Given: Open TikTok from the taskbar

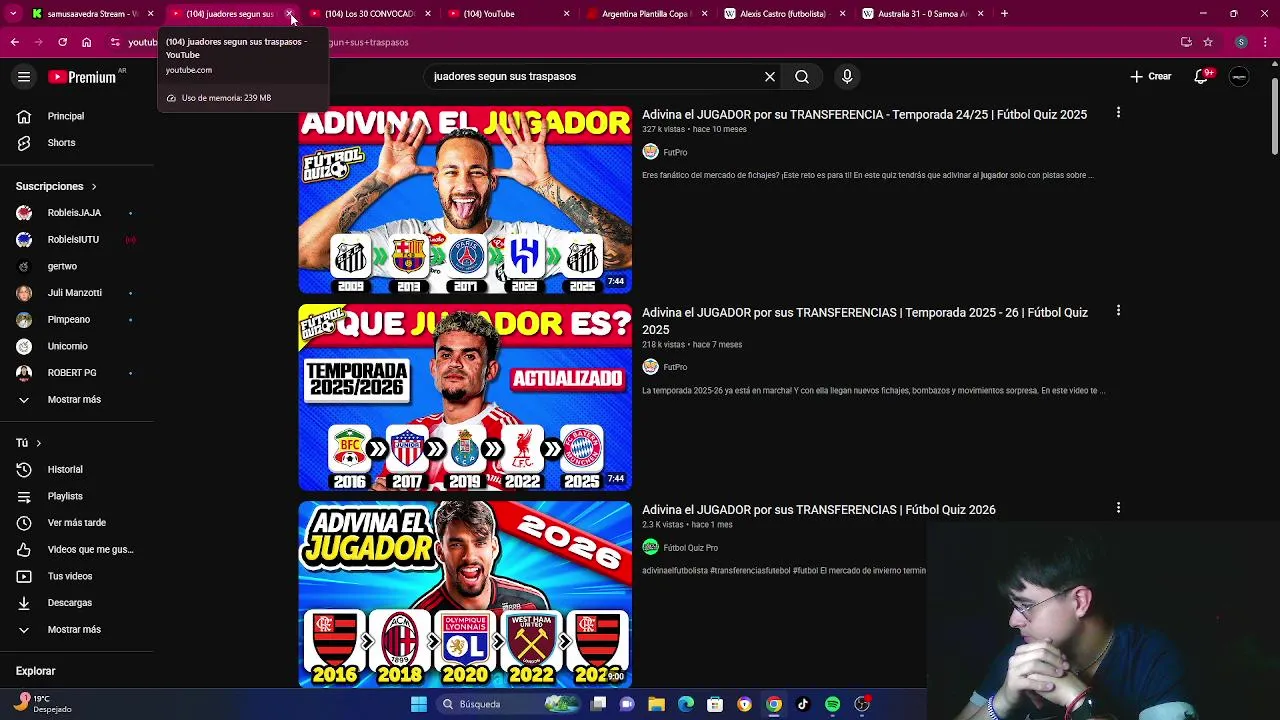Looking at the screenshot, I should 803,704.
